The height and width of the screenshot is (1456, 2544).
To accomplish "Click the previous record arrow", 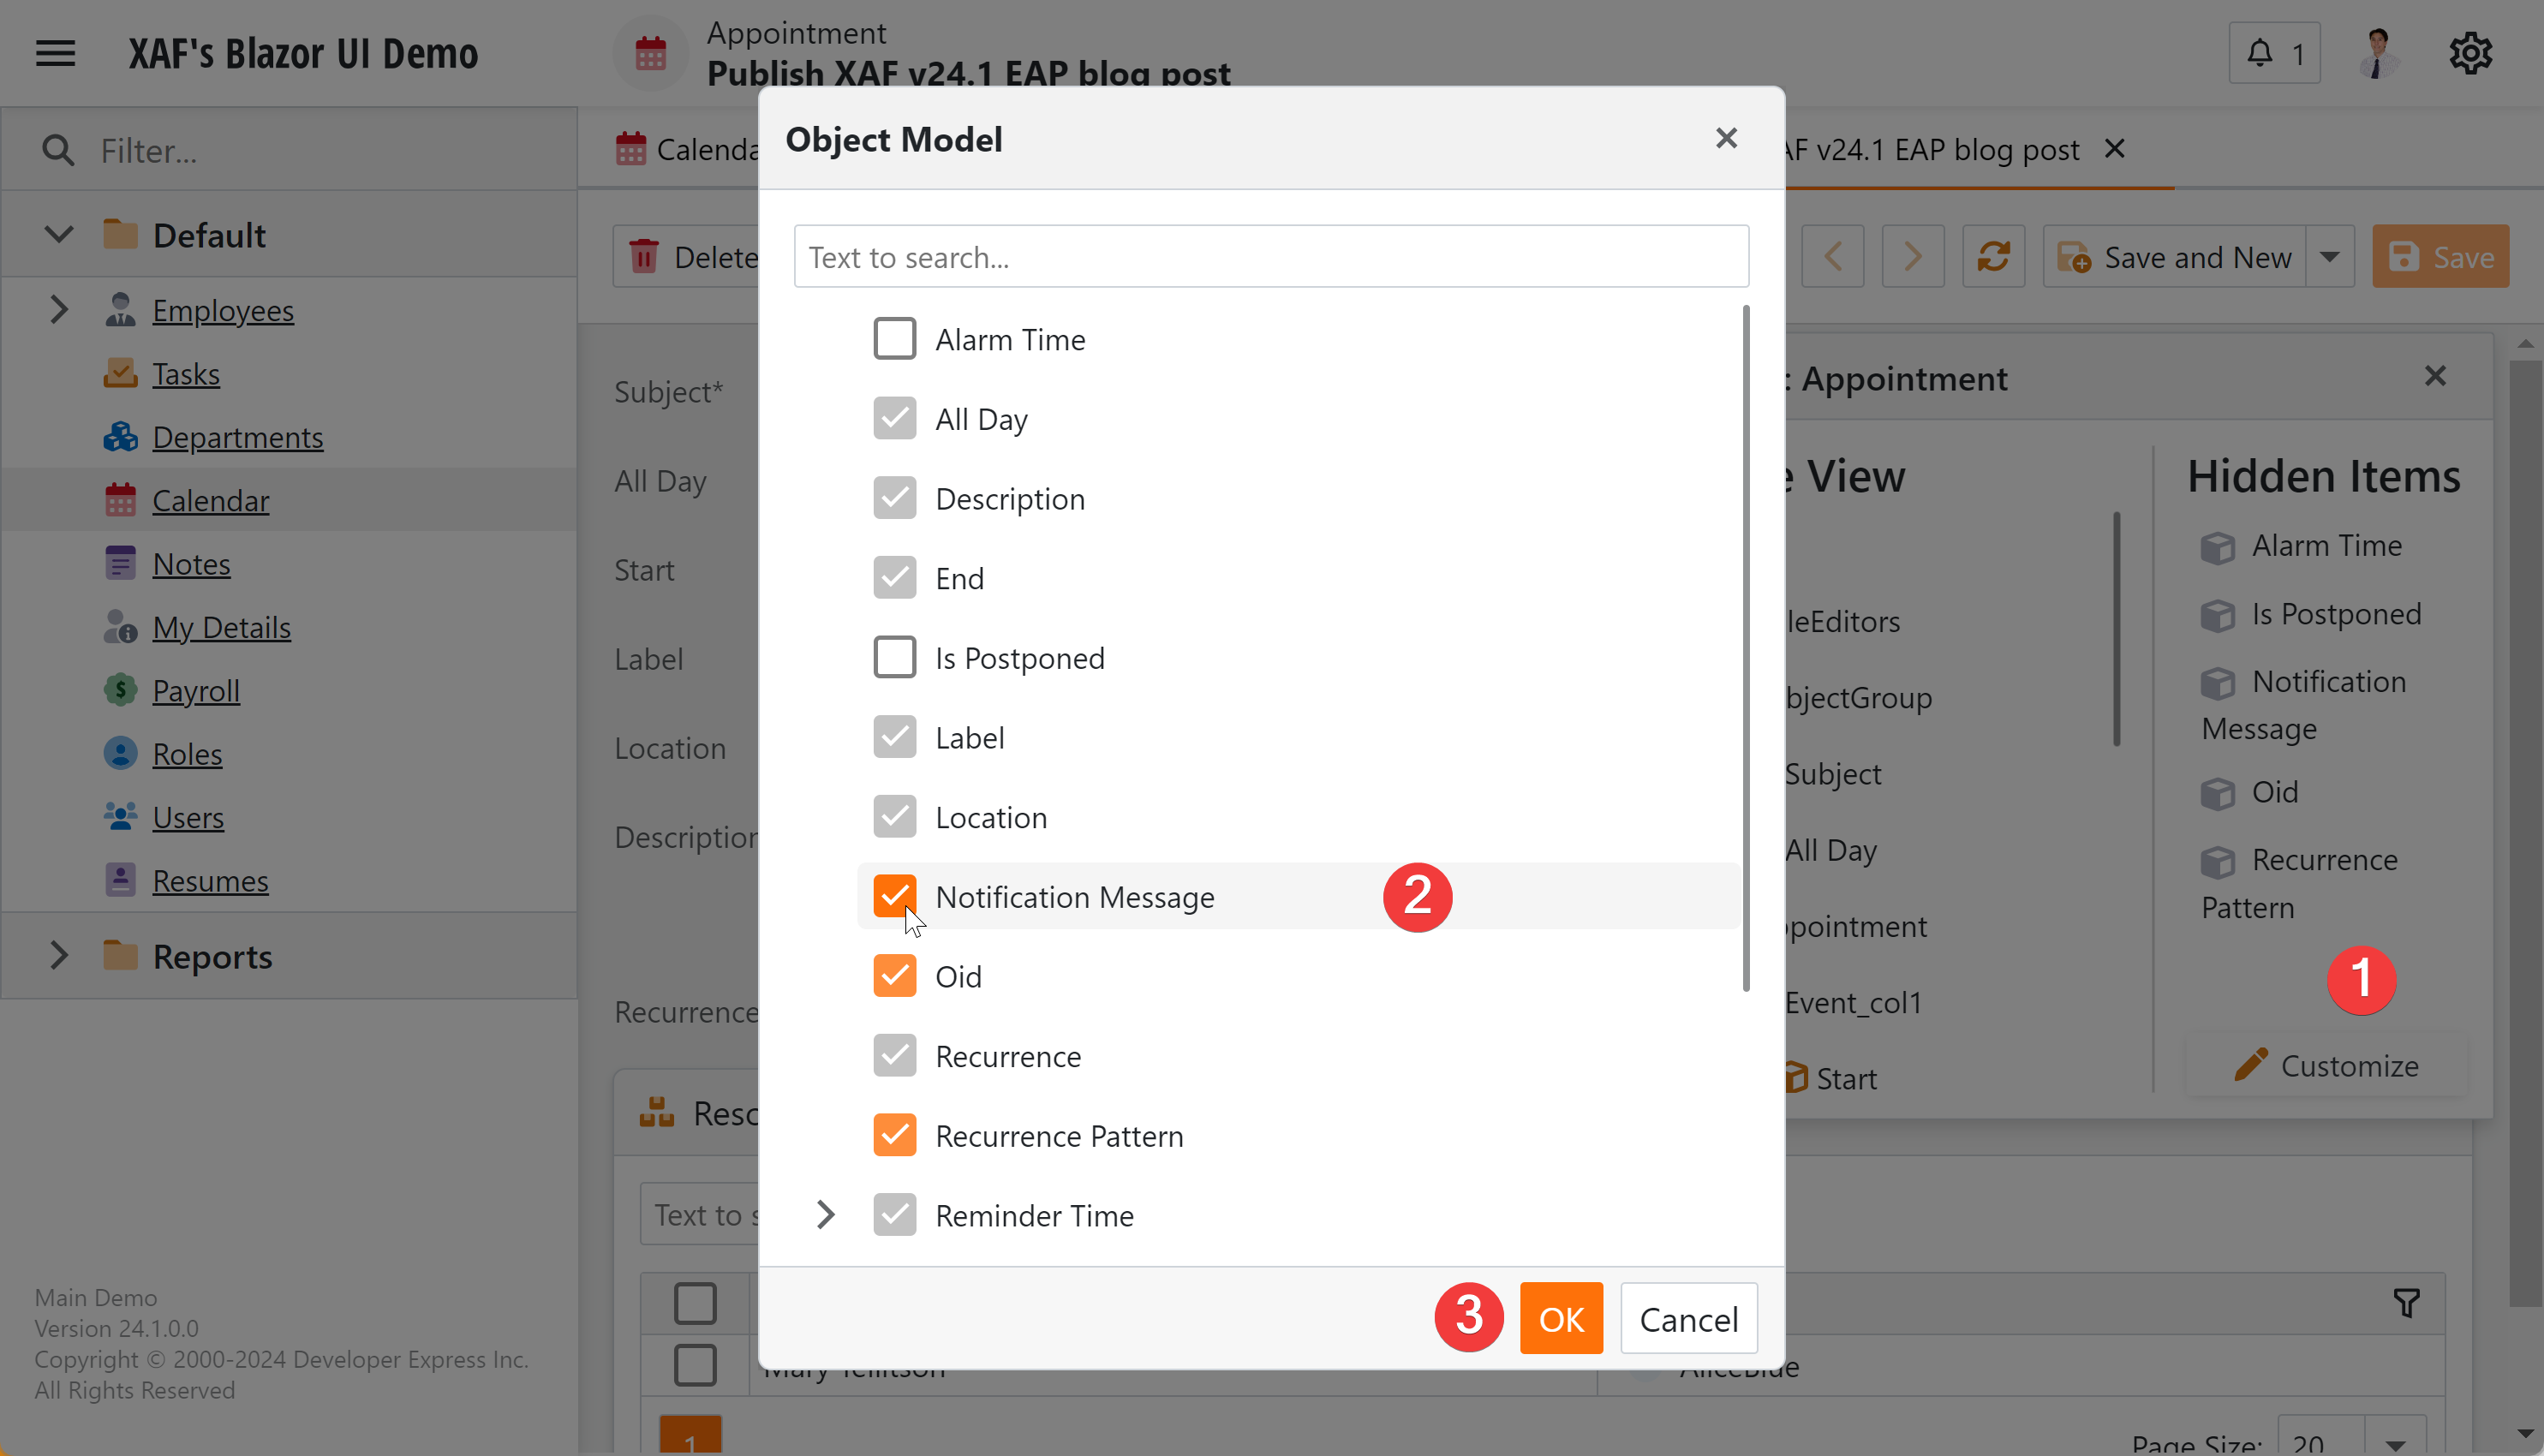I will click(x=1832, y=257).
